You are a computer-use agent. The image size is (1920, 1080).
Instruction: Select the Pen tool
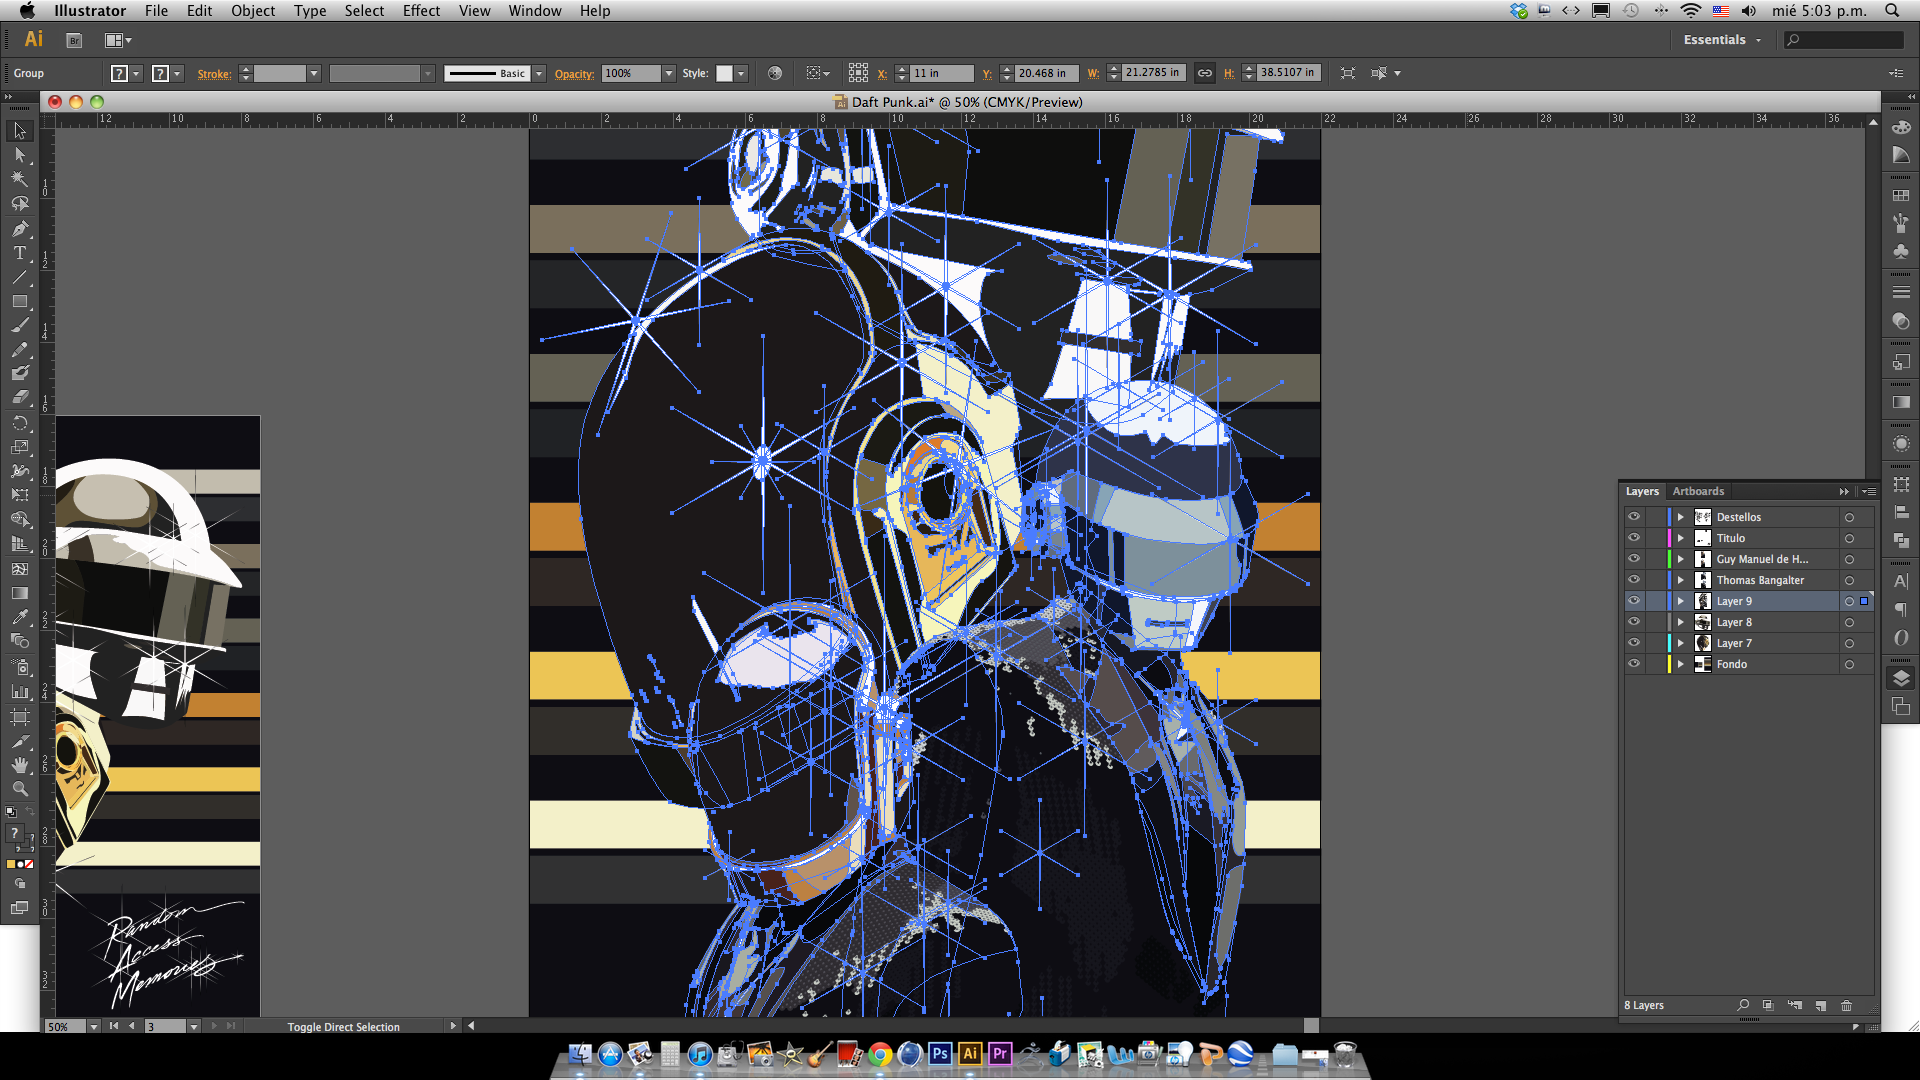point(19,229)
